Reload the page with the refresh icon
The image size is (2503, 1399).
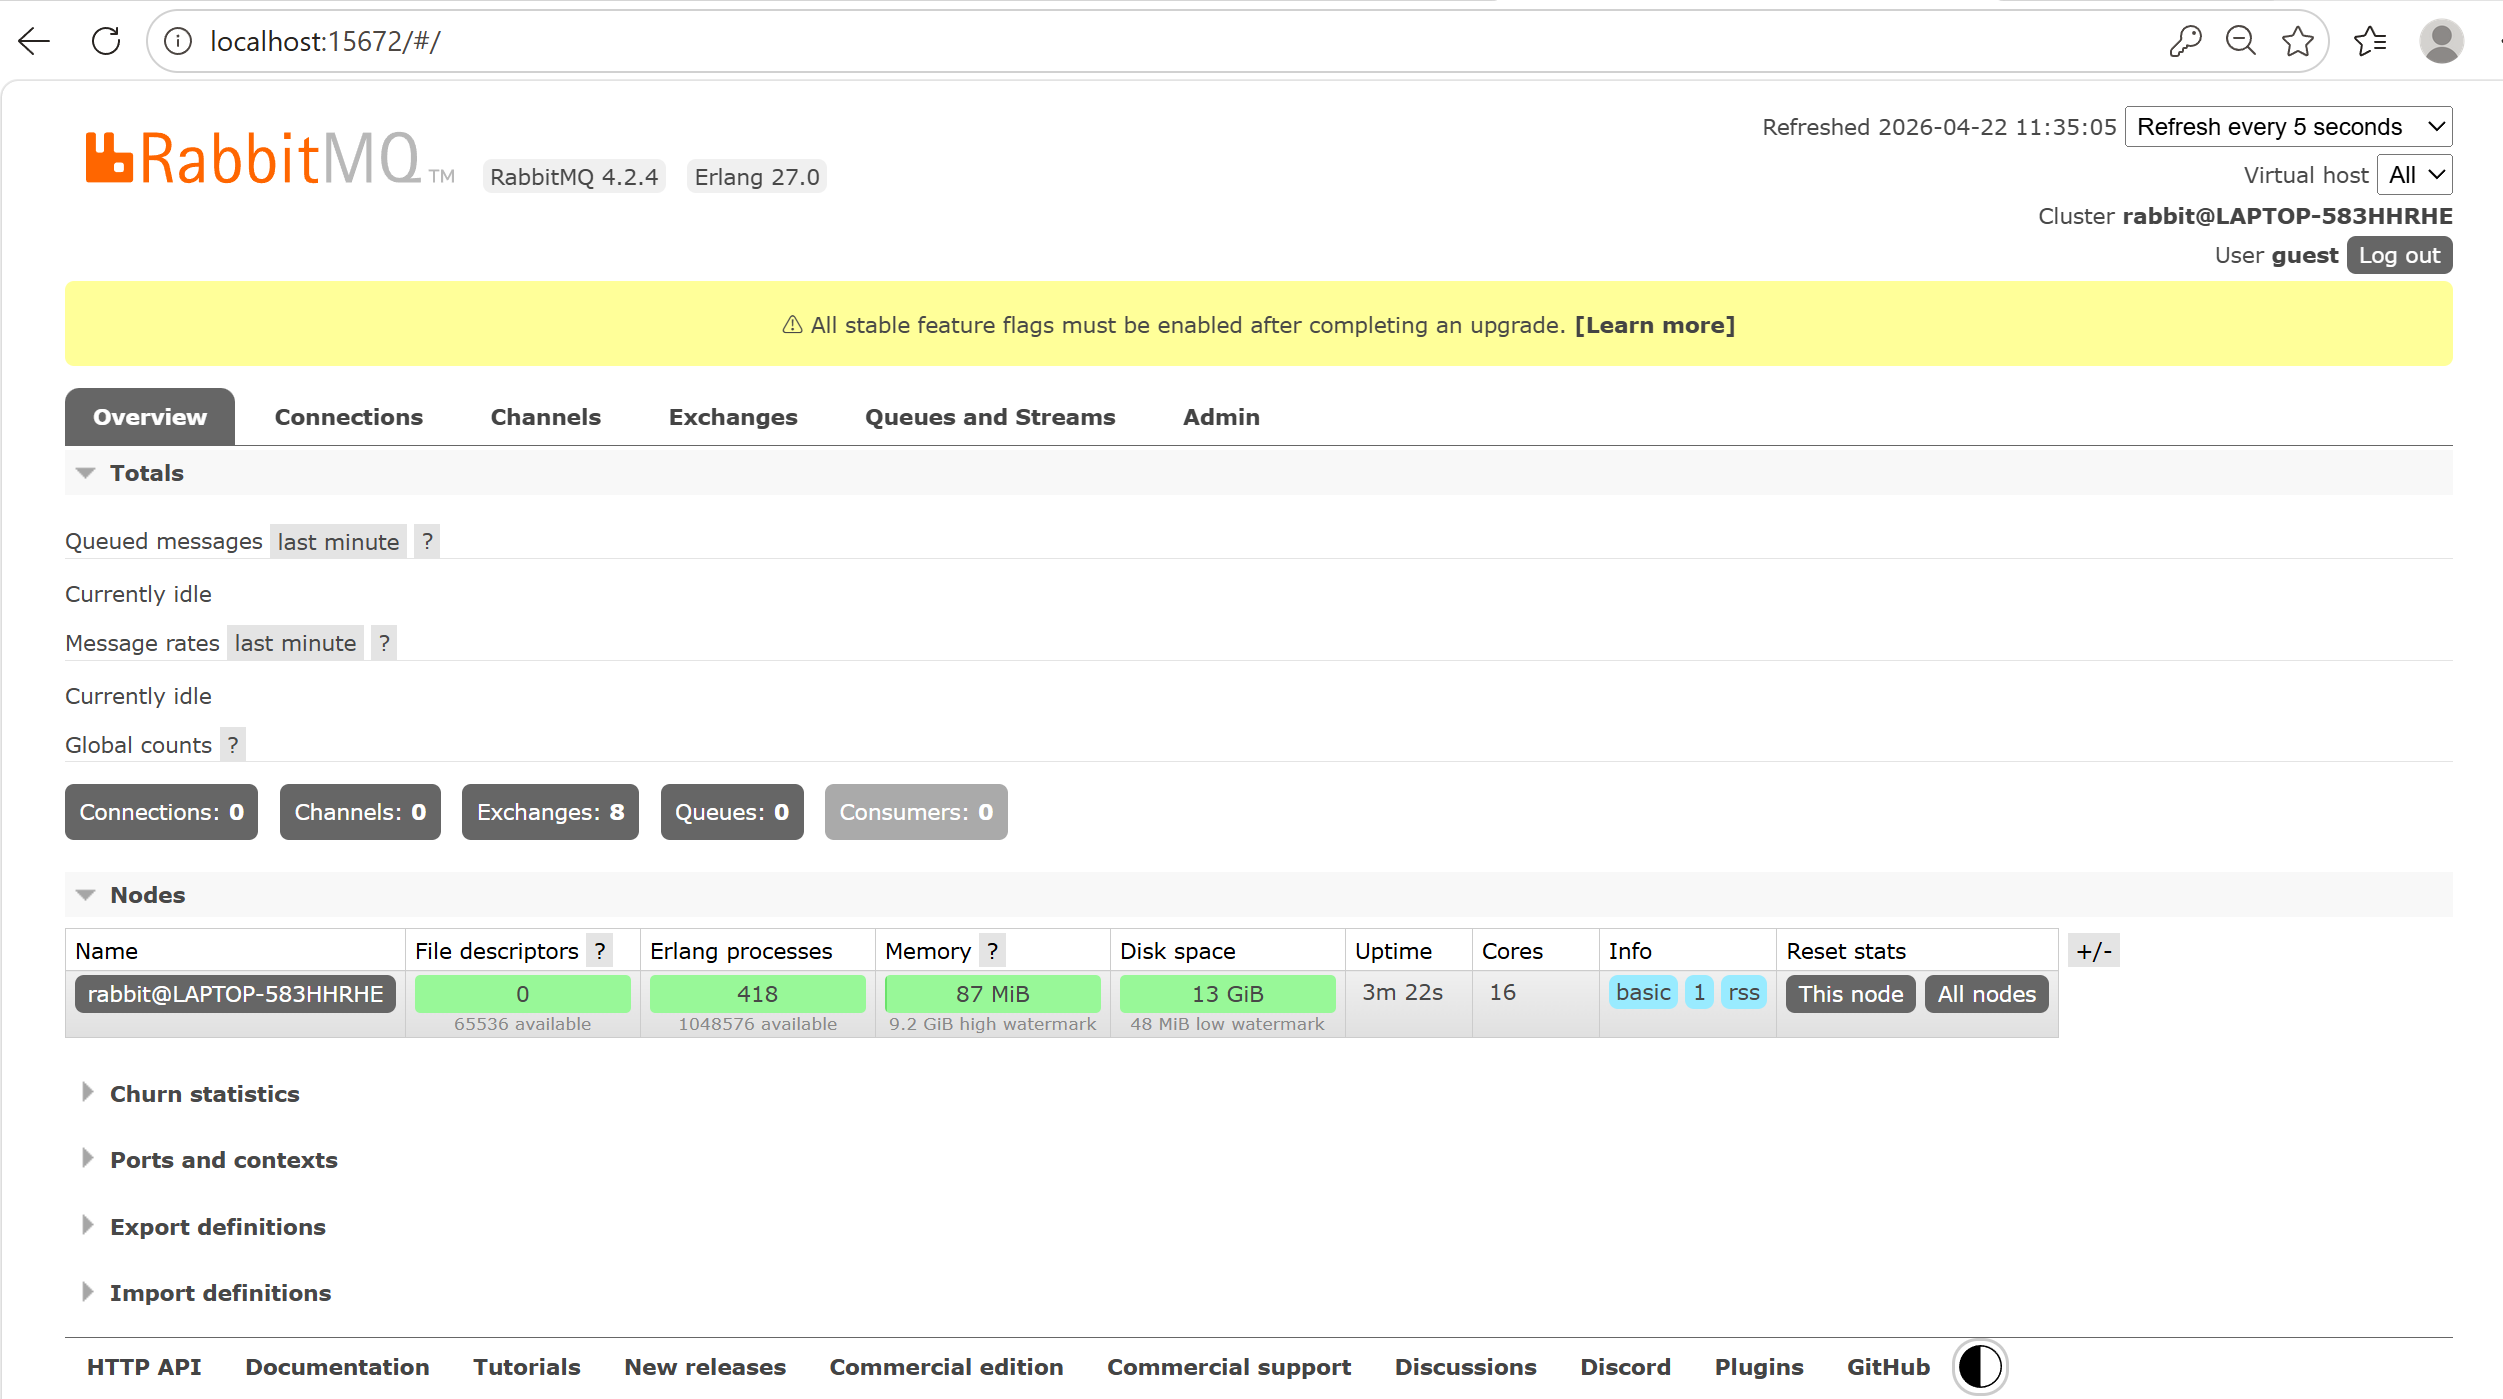[x=106, y=41]
